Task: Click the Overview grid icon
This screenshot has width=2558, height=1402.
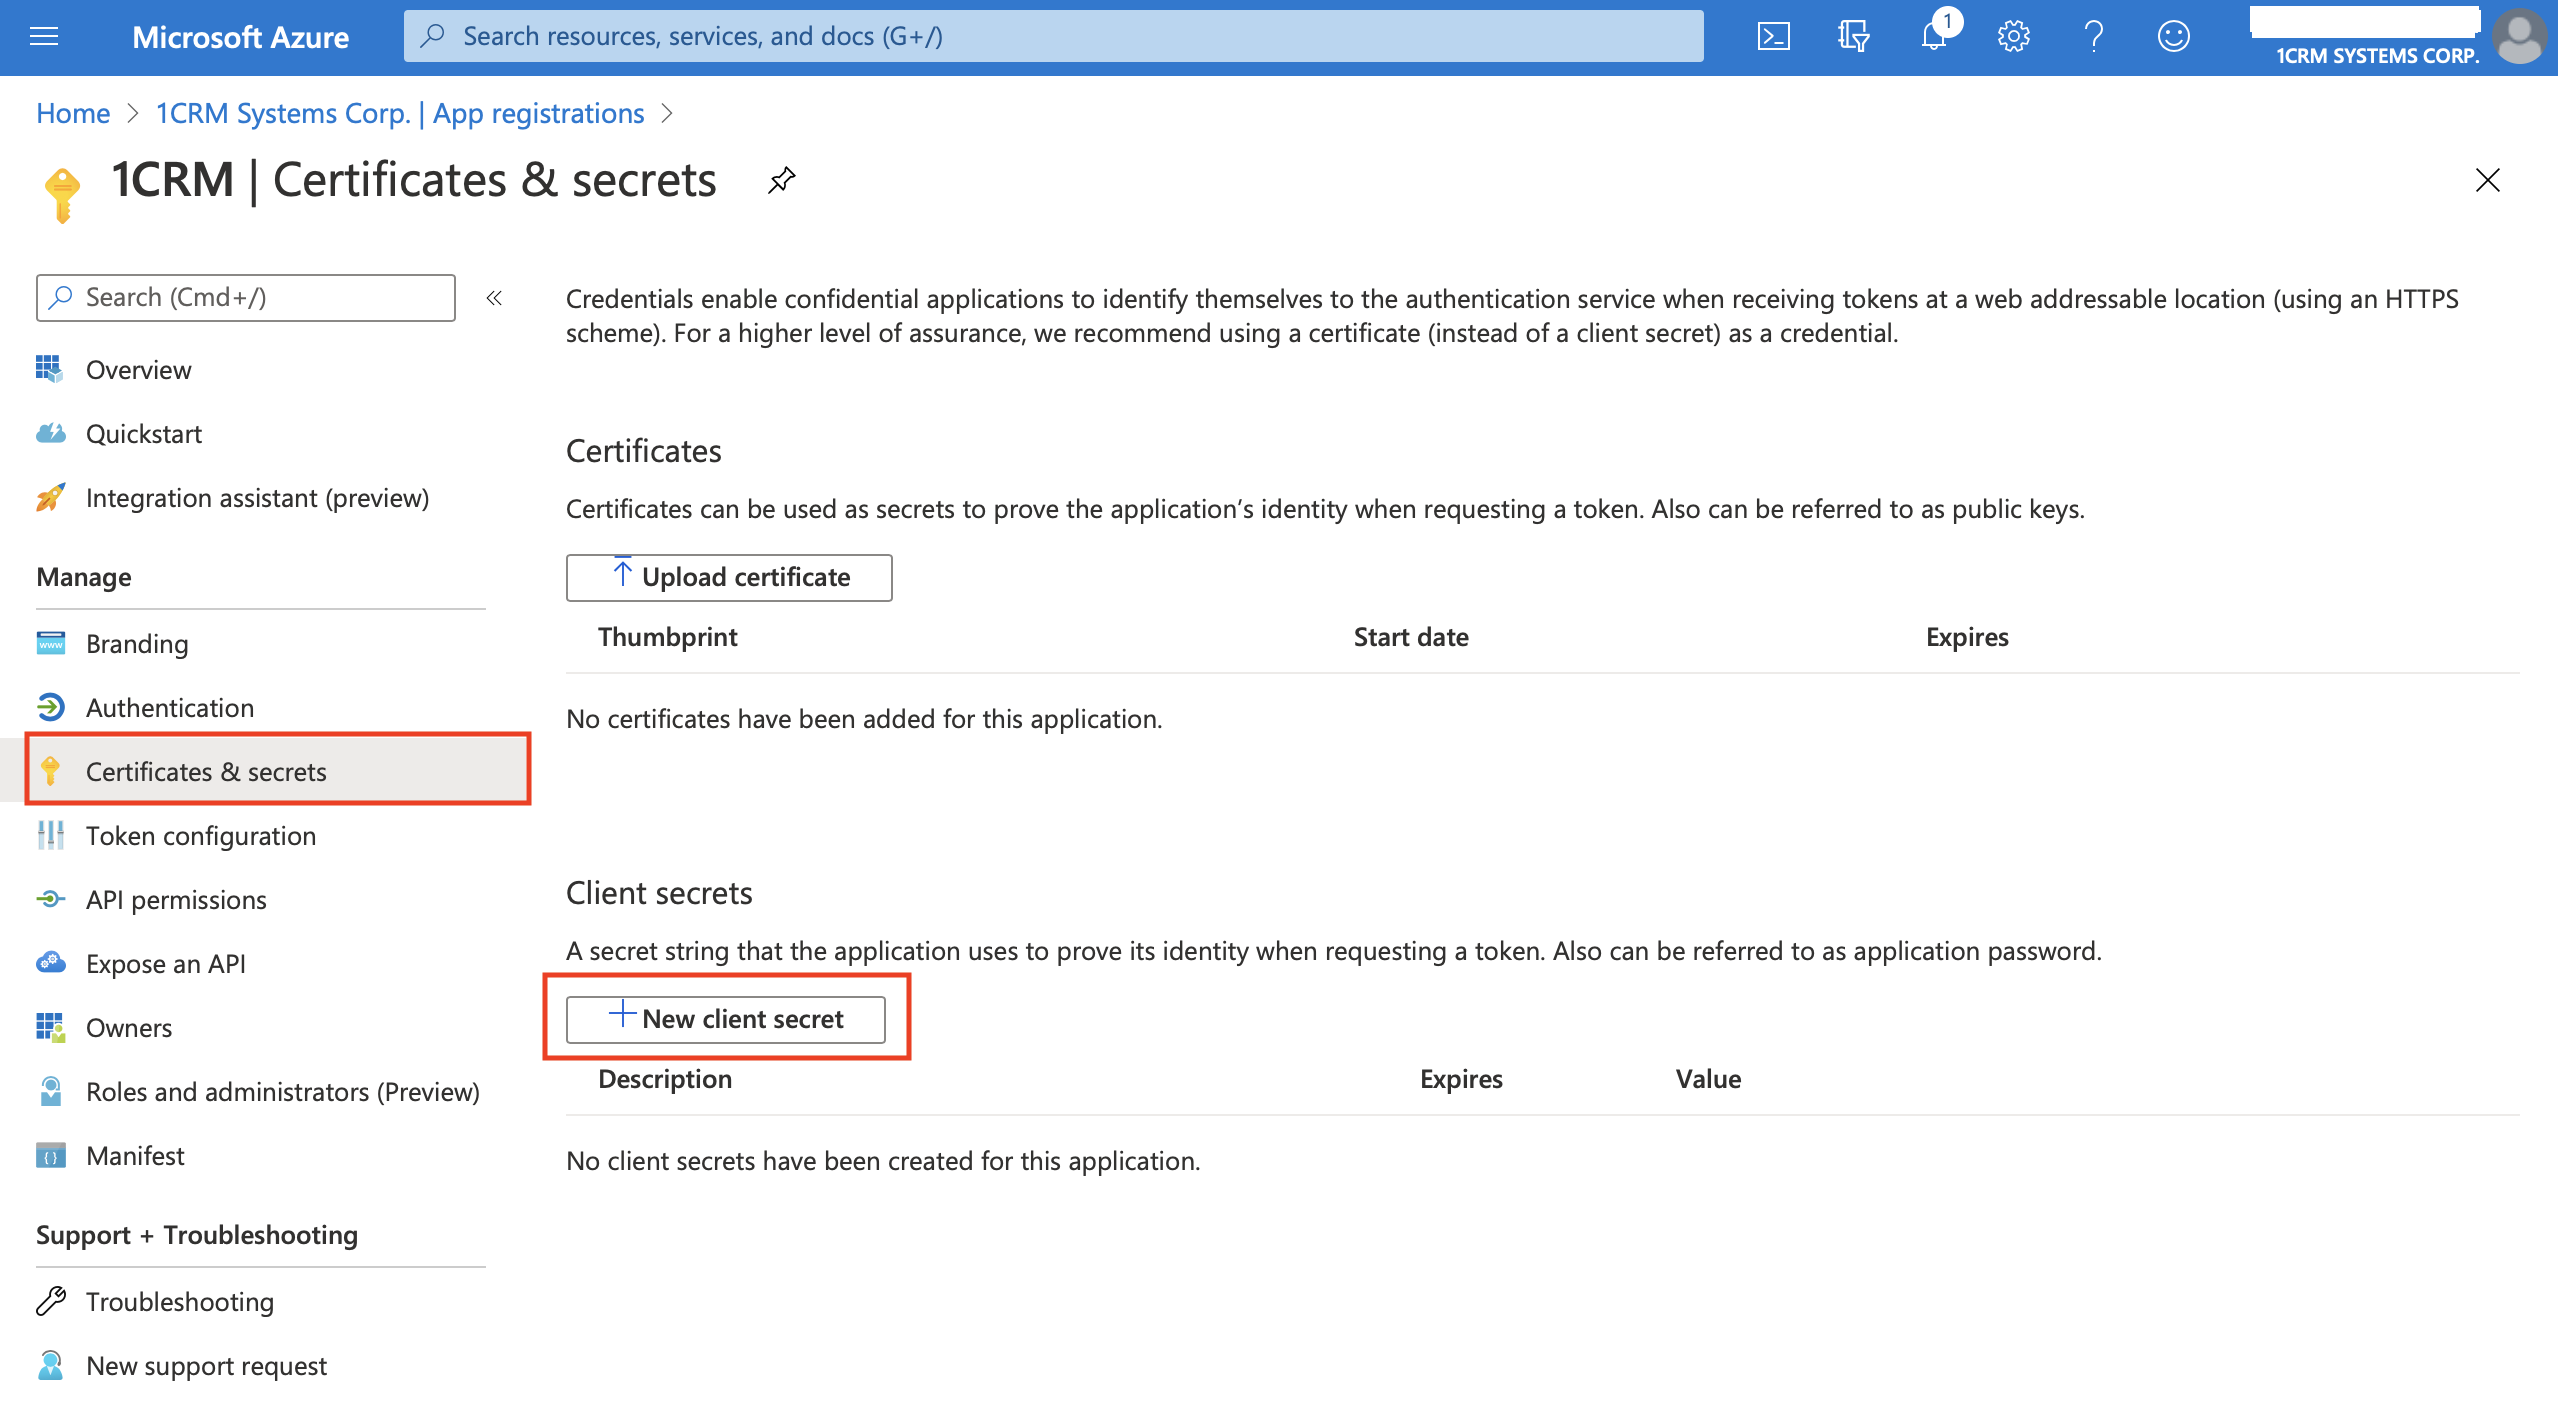Action: tap(50, 369)
